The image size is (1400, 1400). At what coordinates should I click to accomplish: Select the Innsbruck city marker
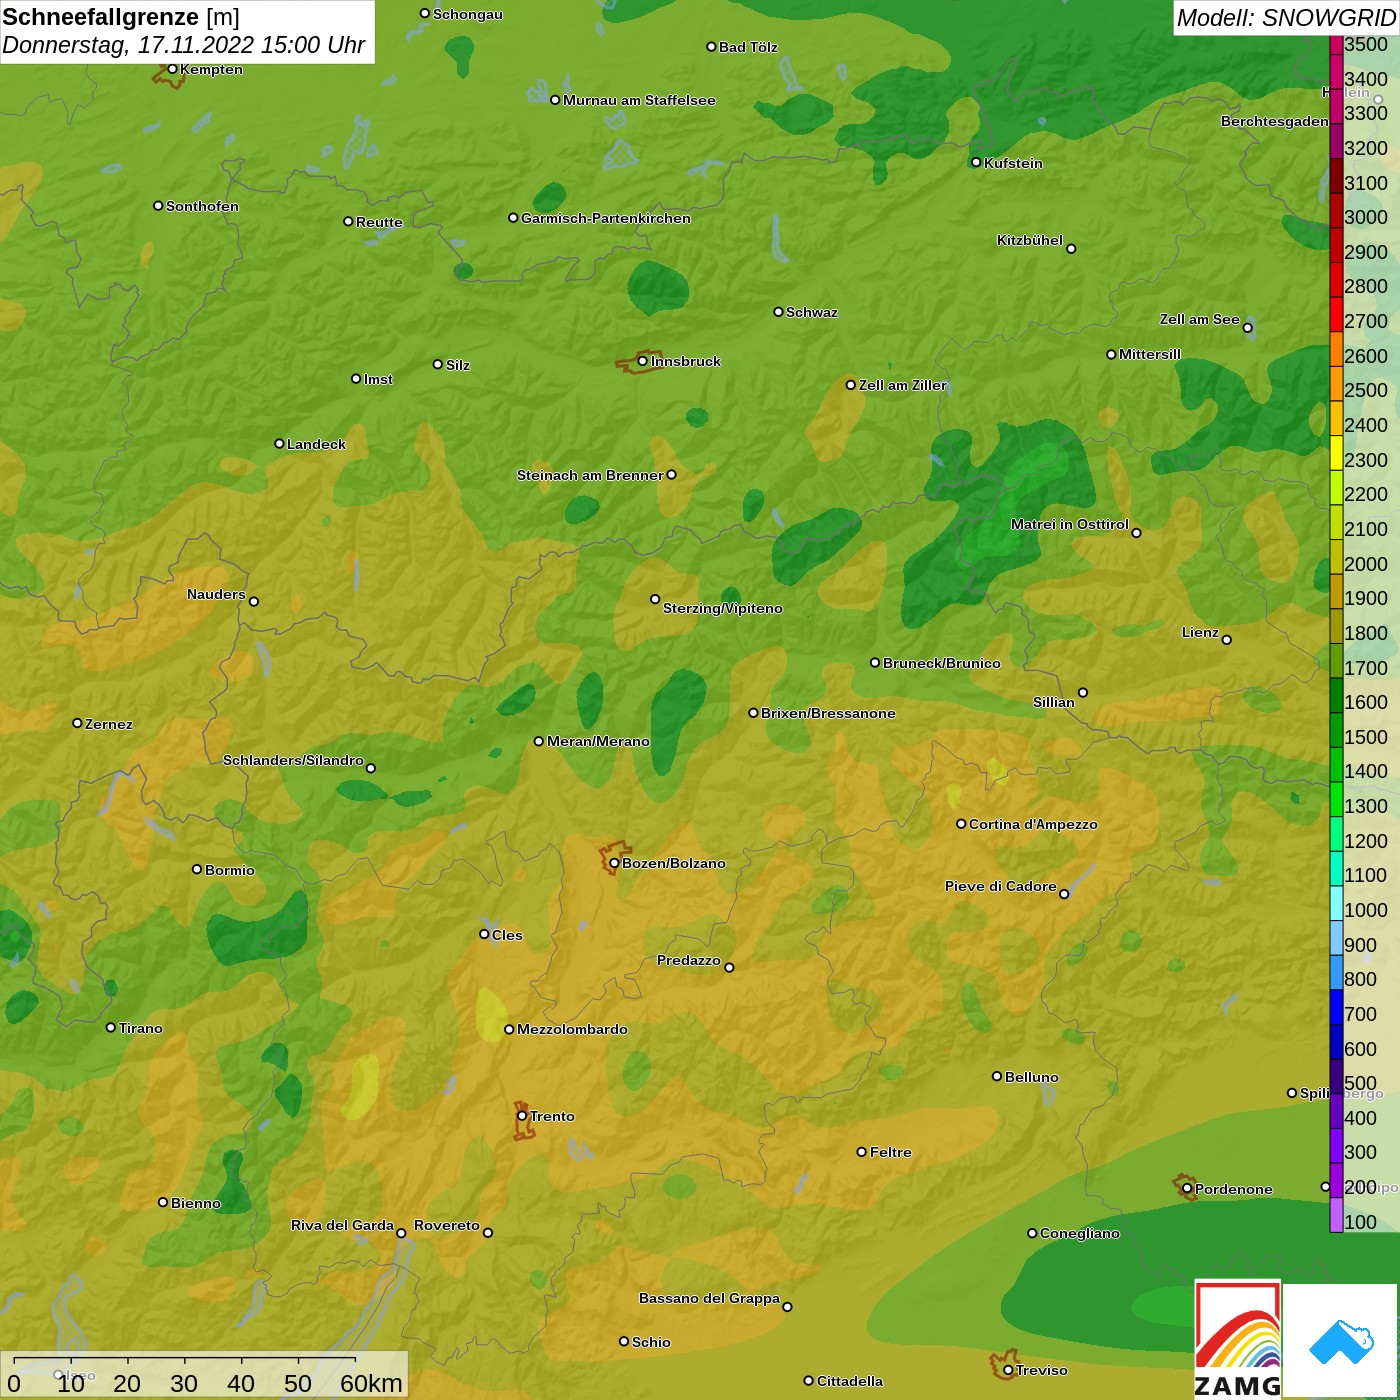tap(642, 361)
